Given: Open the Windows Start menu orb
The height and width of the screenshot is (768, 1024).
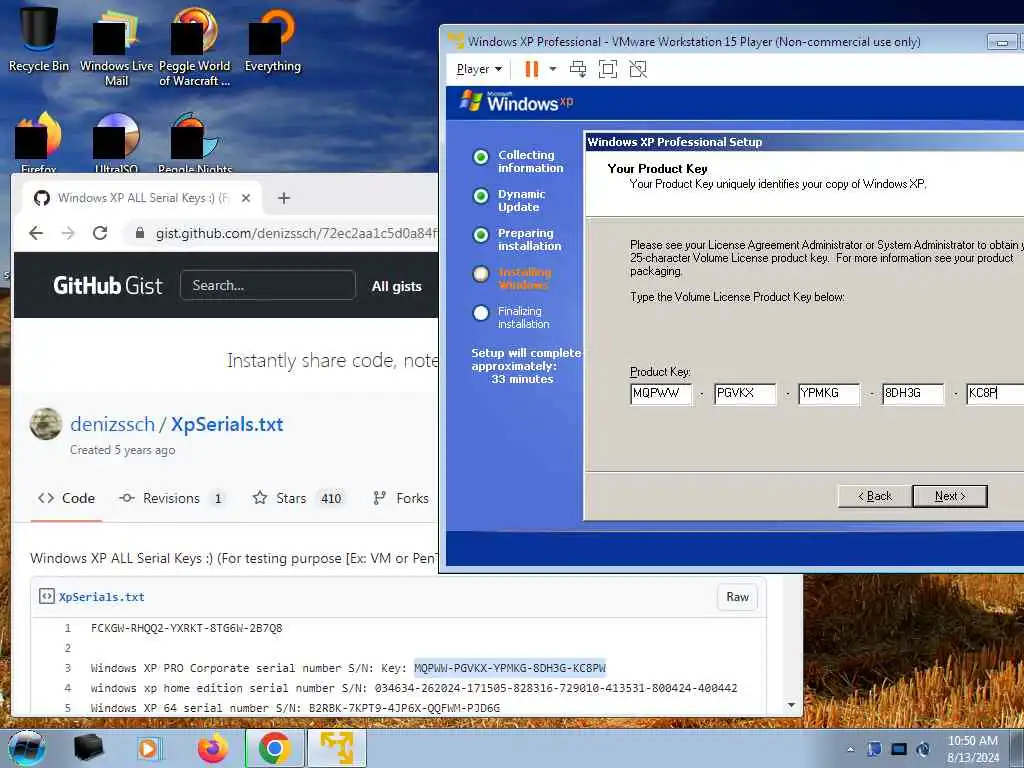Looking at the screenshot, I should point(26,748).
